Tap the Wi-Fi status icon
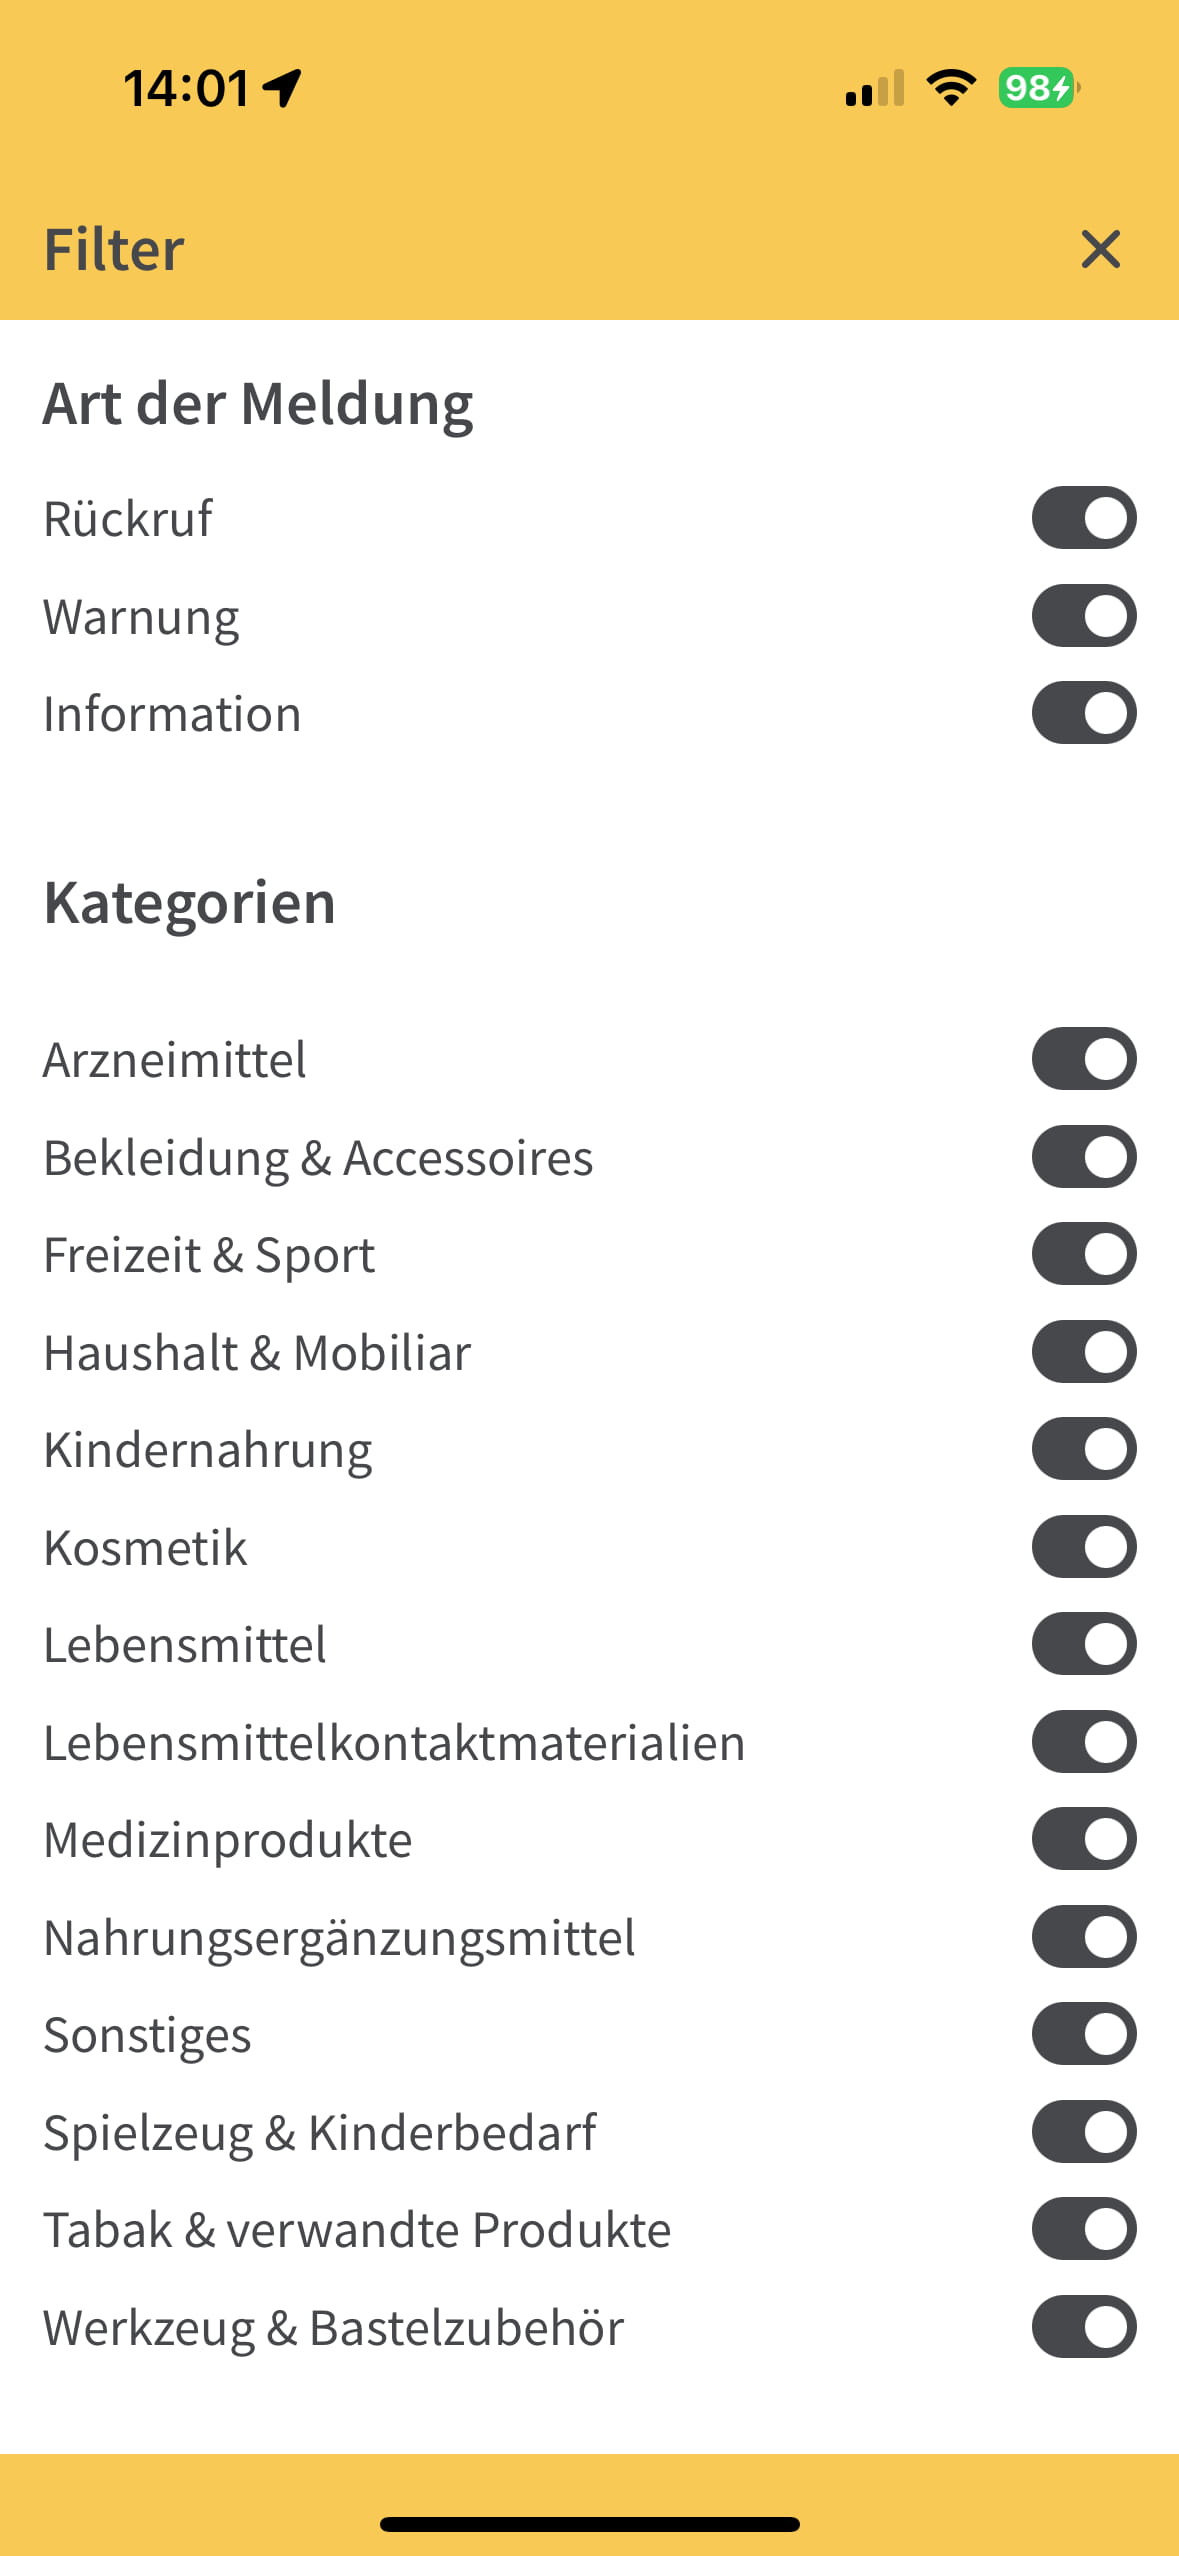The height and width of the screenshot is (2556, 1179). tap(951, 88)
